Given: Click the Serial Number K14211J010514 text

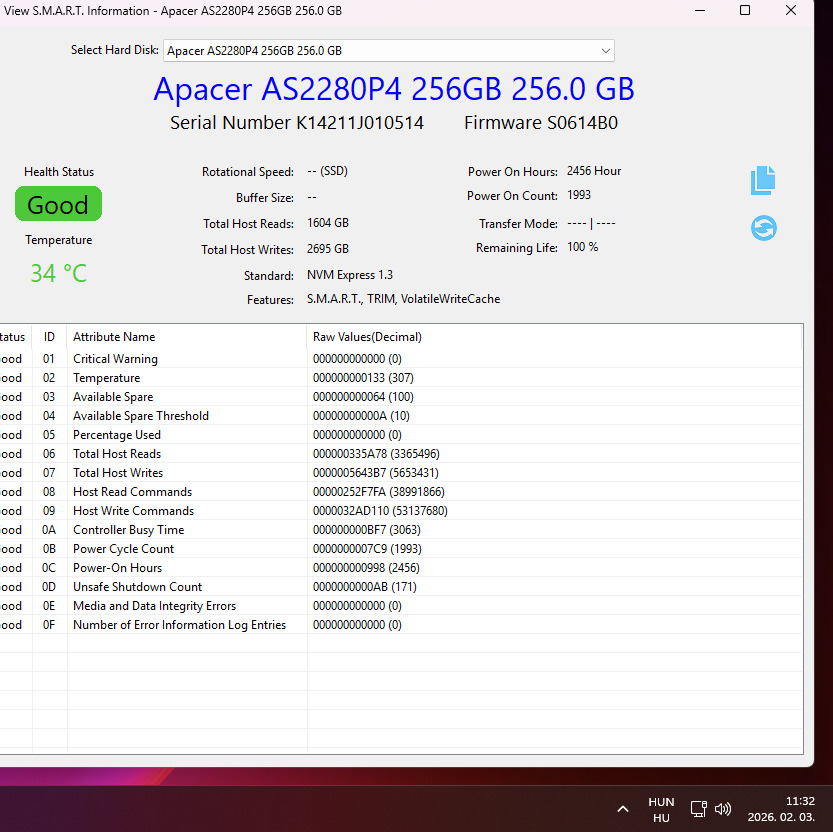Looking at the screenshot, I should pyautogui.click(x=297, y=123).
